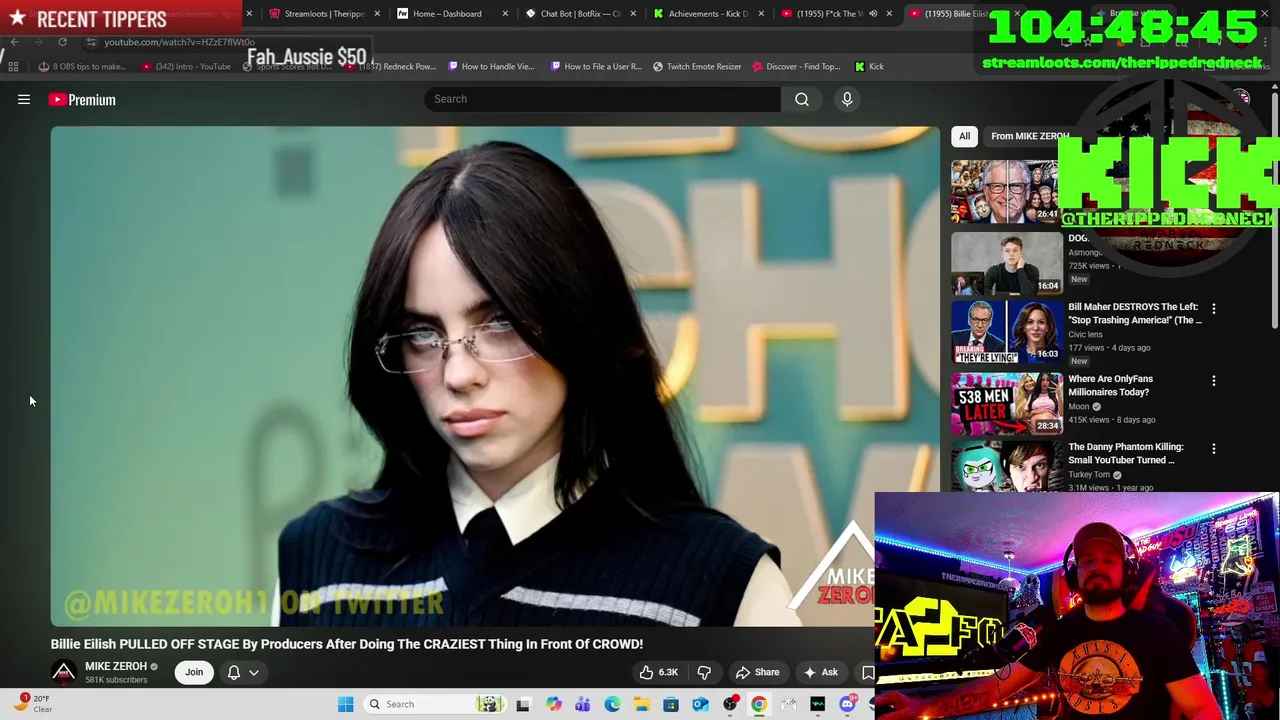This screenshot has height=720, width=1280.
Task: Select the All filter chip
Action: 964,136
